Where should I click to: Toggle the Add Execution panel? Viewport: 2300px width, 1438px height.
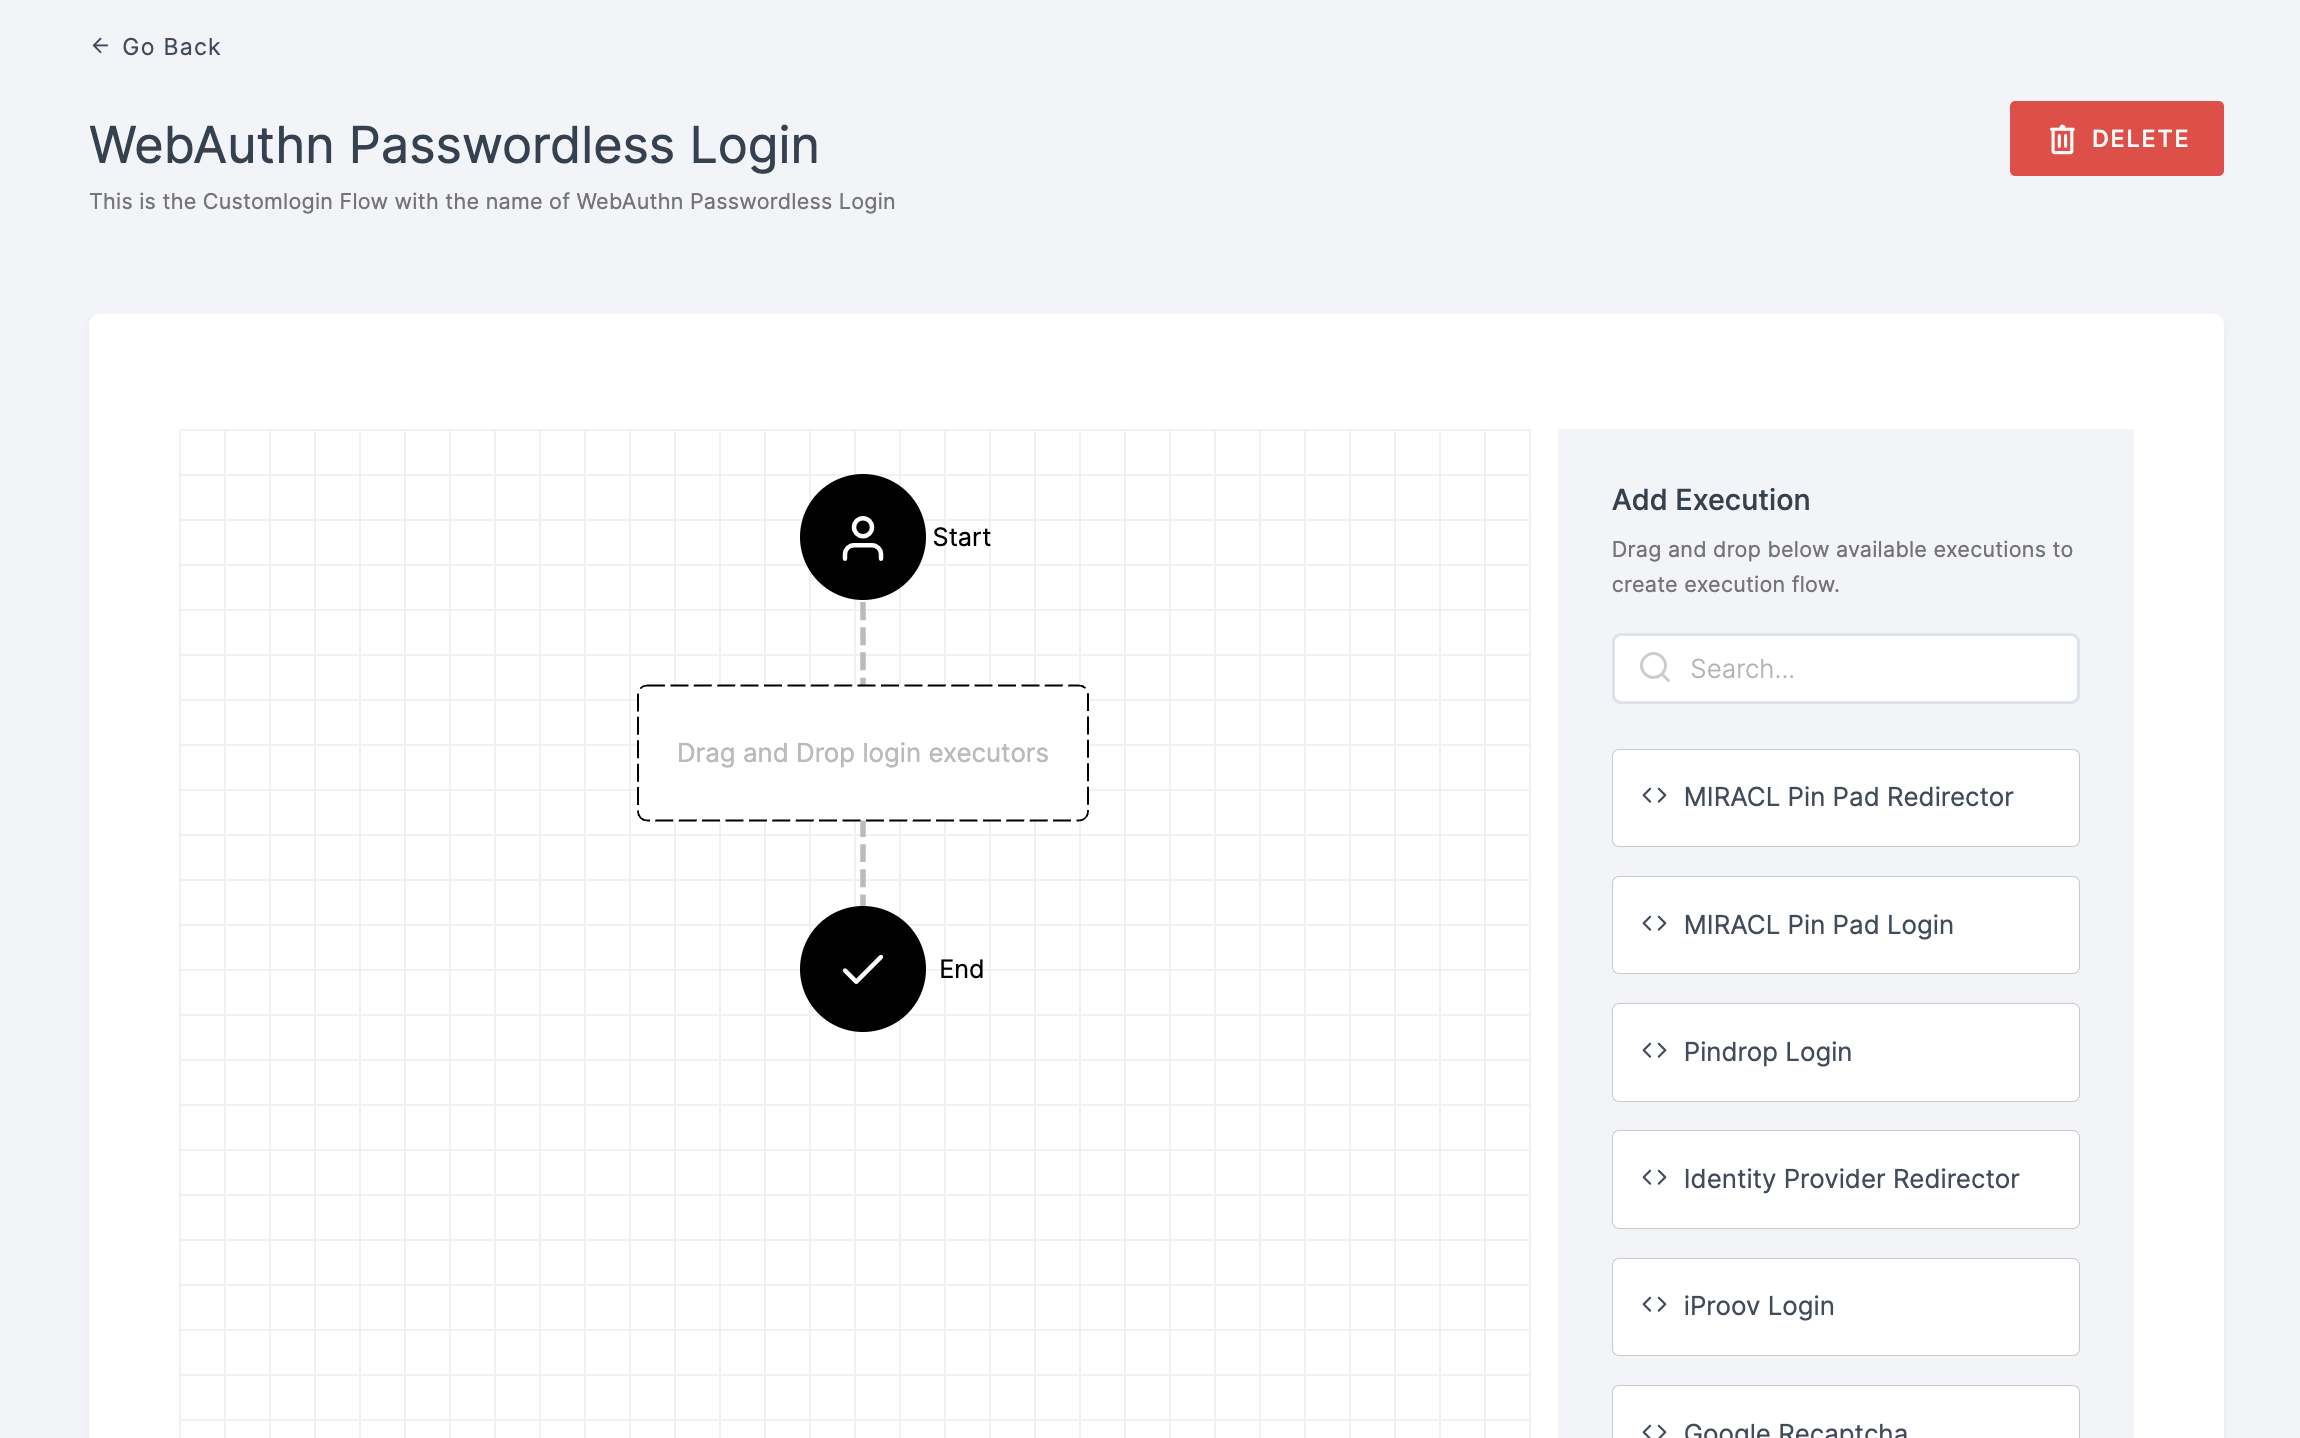(x=1711, y=499)
